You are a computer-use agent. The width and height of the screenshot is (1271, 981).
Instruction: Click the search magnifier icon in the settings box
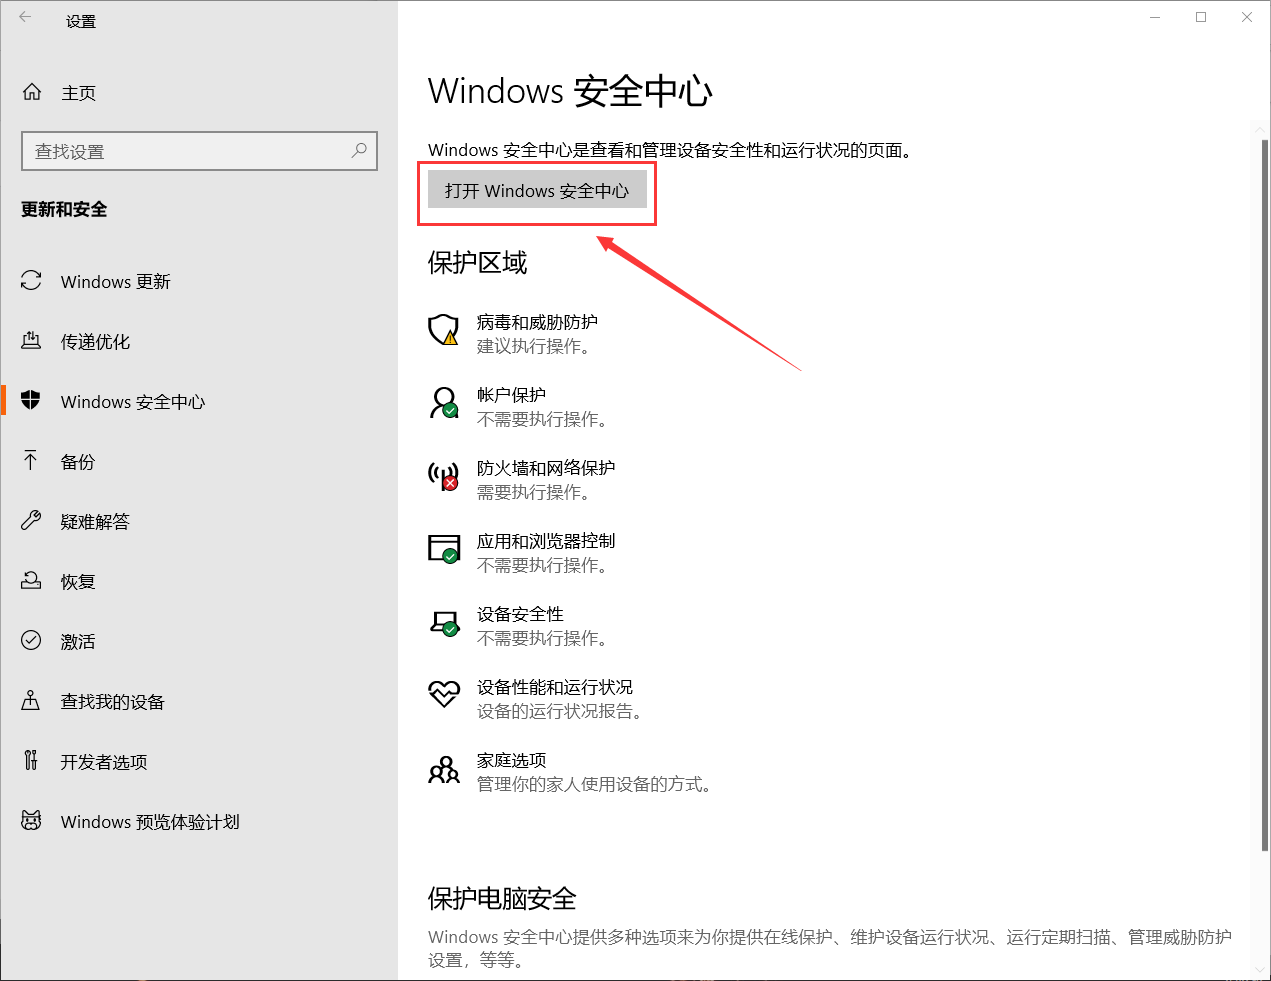359,151
